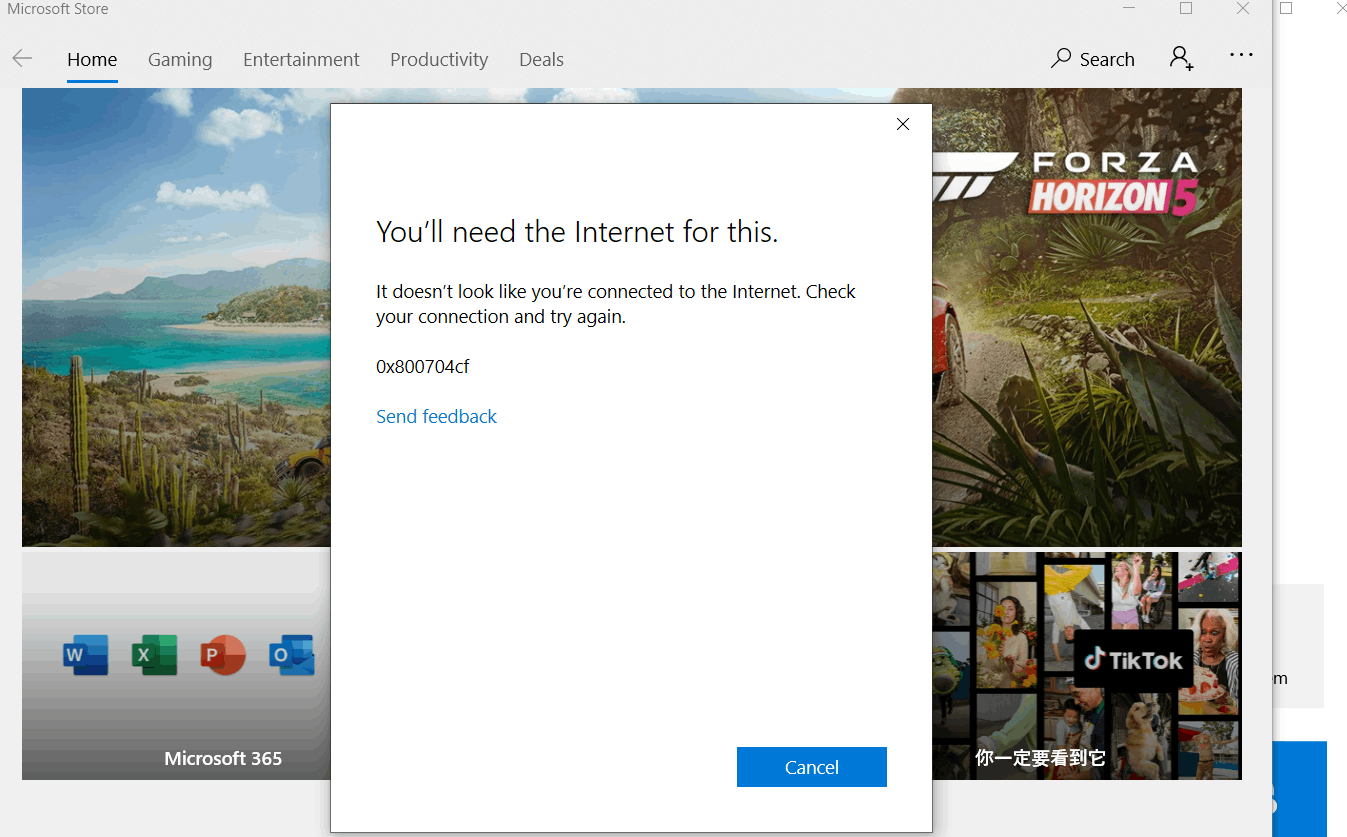
Task: Close the Internet error dialog with X
Action: (x=903, y=124)
